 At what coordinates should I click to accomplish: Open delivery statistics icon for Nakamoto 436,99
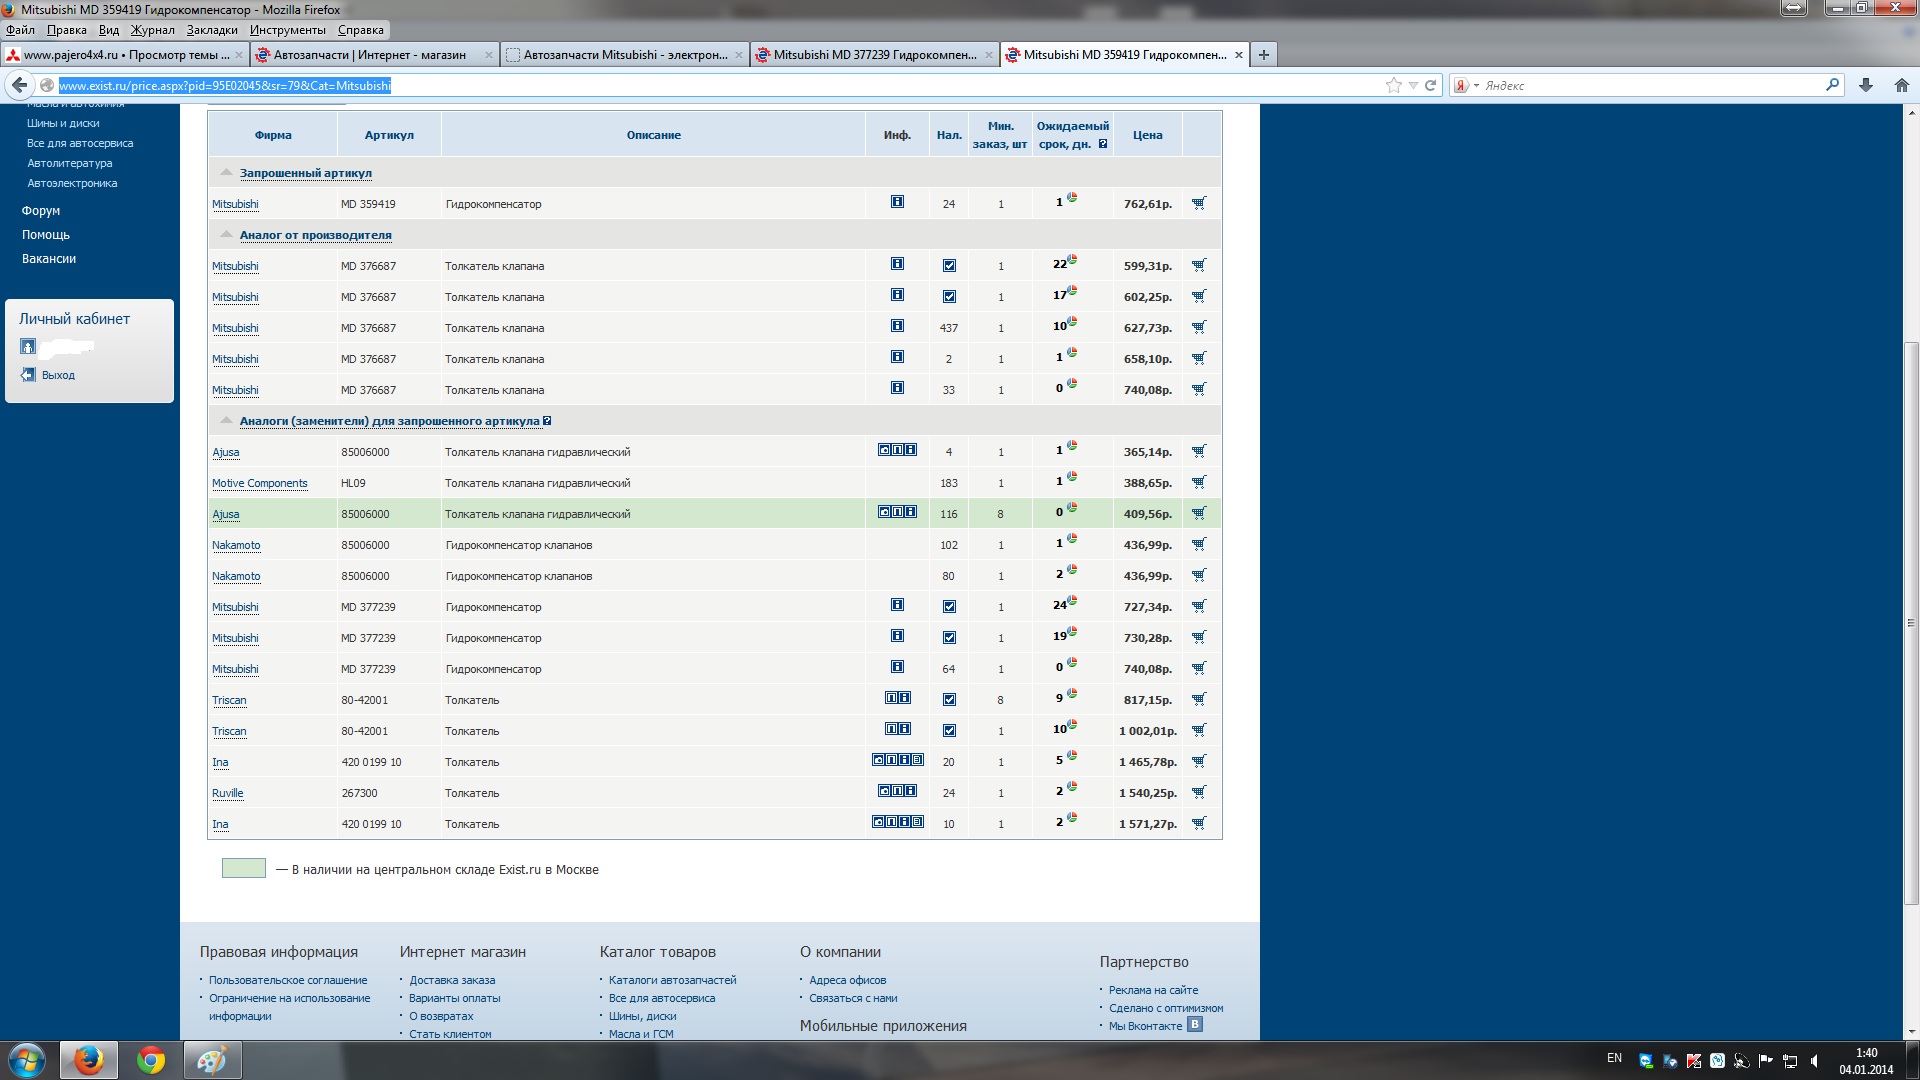pos(1072,540)
